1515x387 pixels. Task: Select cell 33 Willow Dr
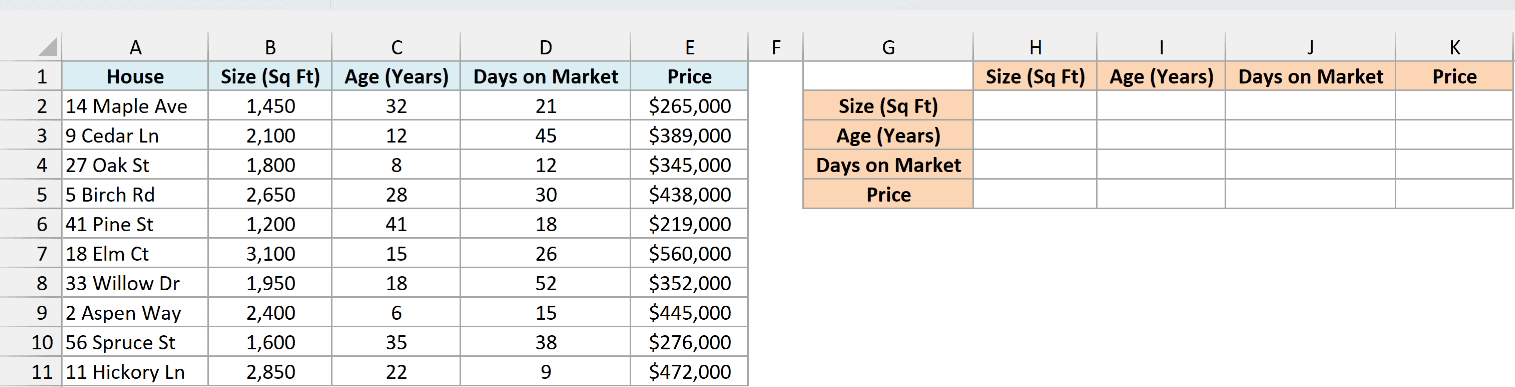click(x=135, y=284)
